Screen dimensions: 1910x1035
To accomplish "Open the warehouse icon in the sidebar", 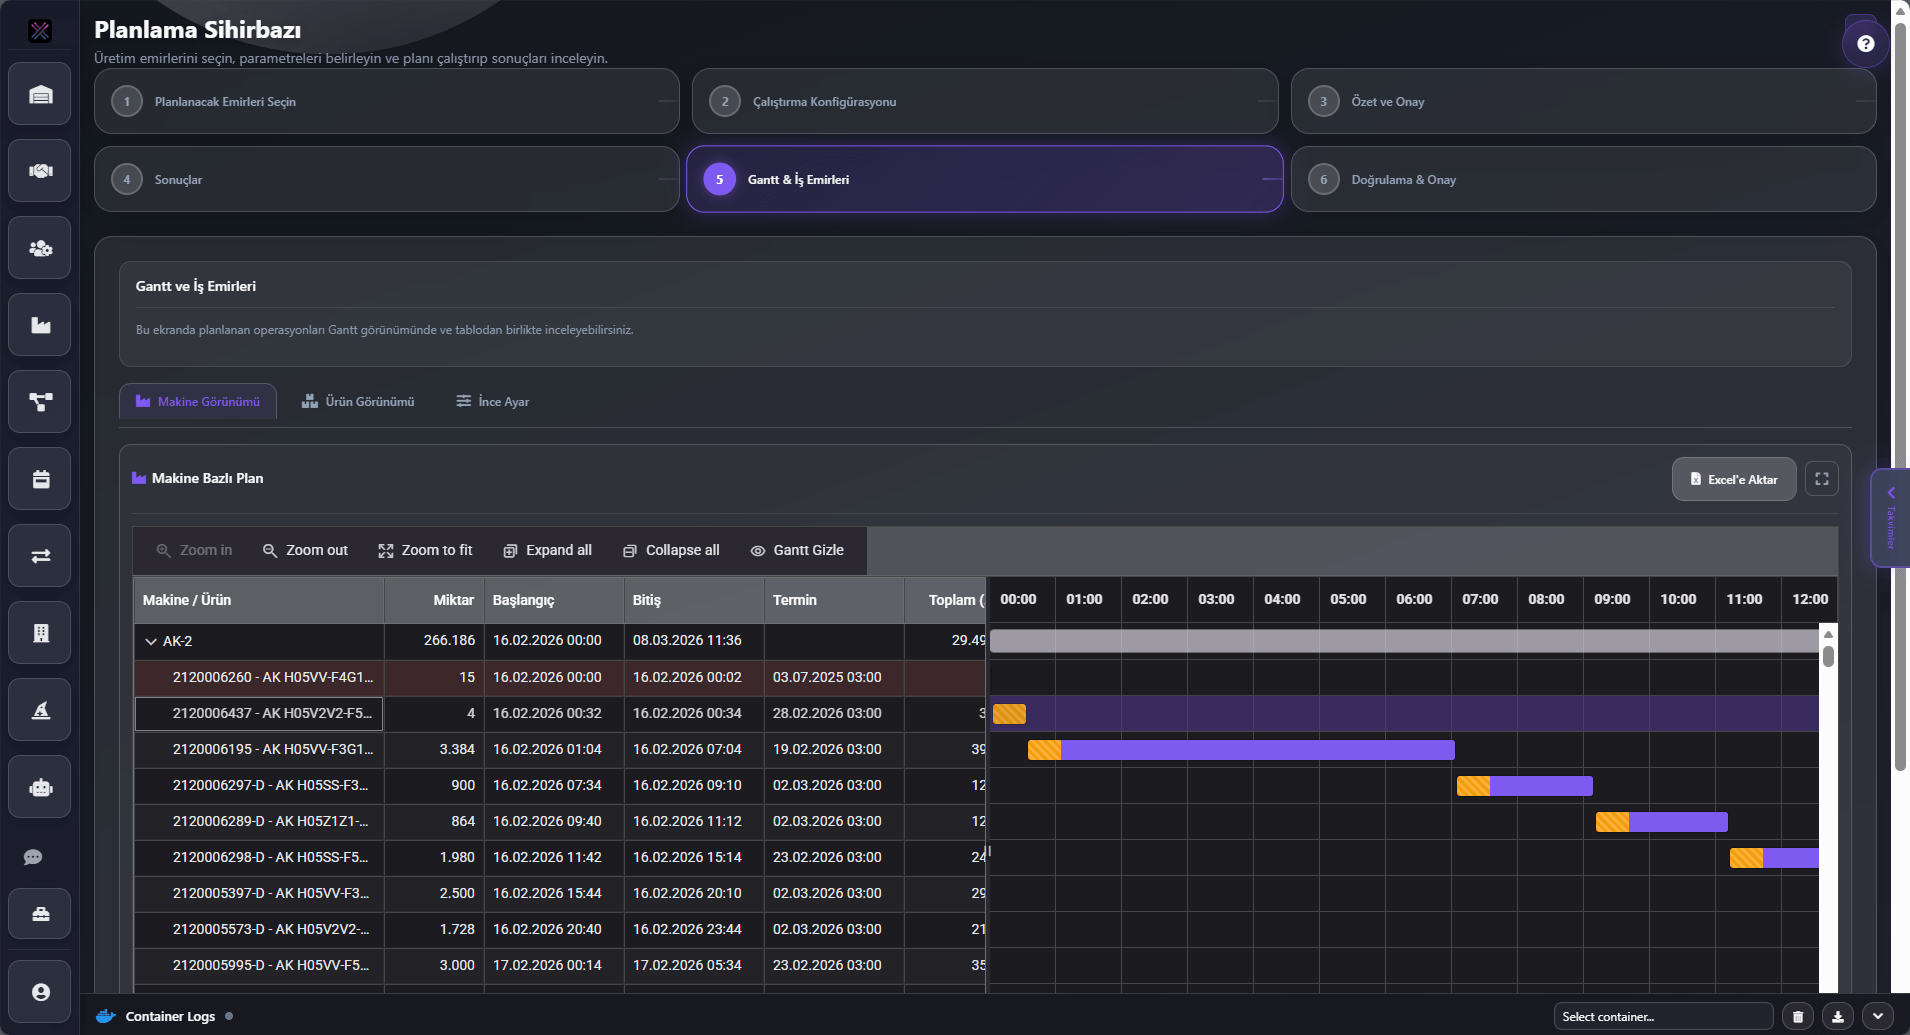I will [39, 94].
